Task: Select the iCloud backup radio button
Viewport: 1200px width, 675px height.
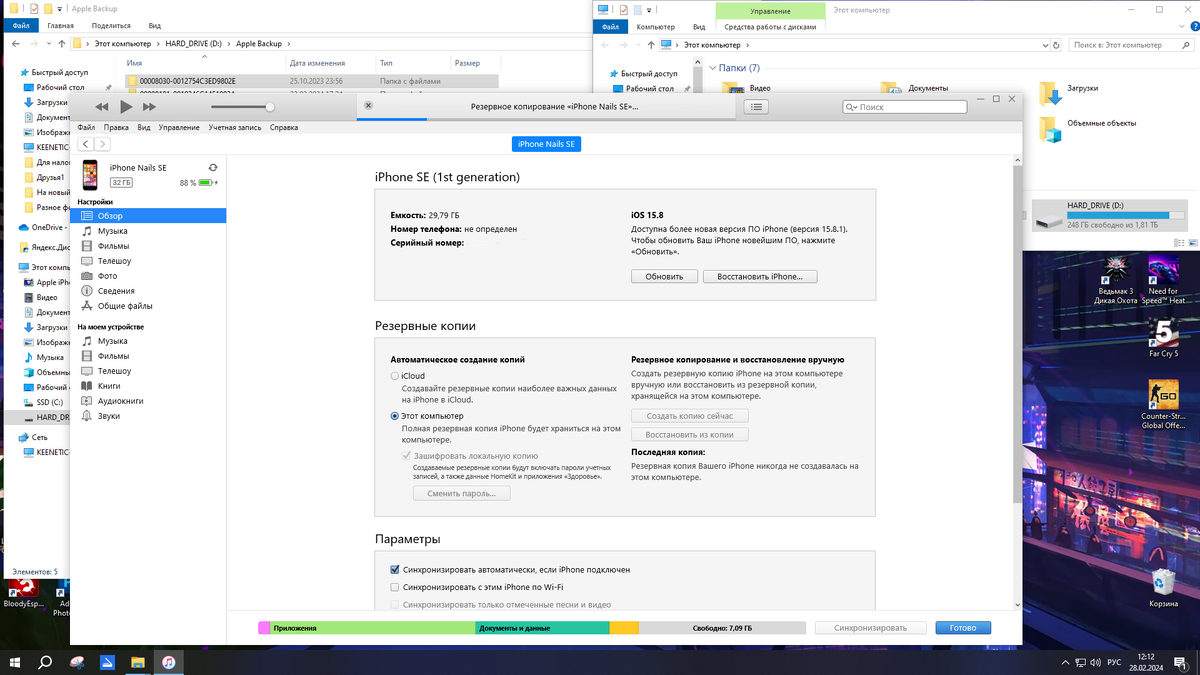Action: click(395, 376)
